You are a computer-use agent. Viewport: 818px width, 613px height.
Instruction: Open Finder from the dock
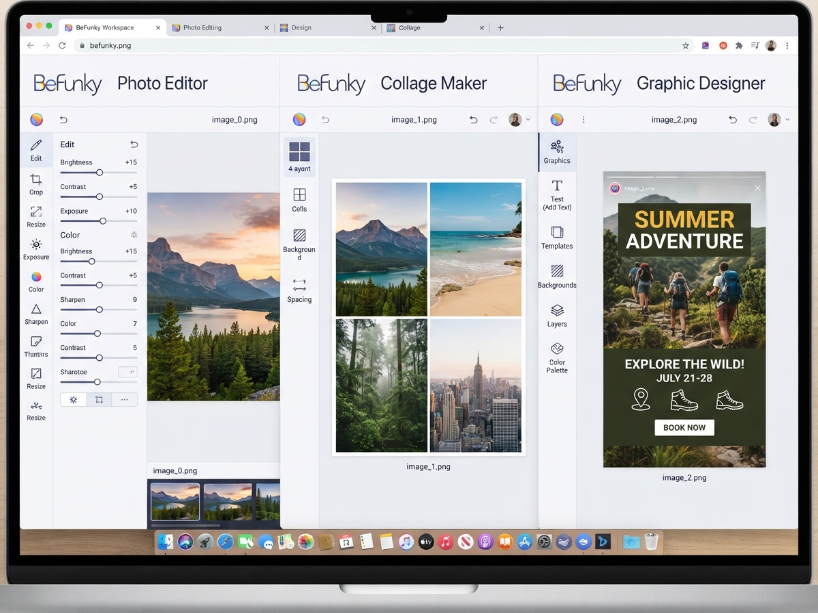(x=165, y=542)
